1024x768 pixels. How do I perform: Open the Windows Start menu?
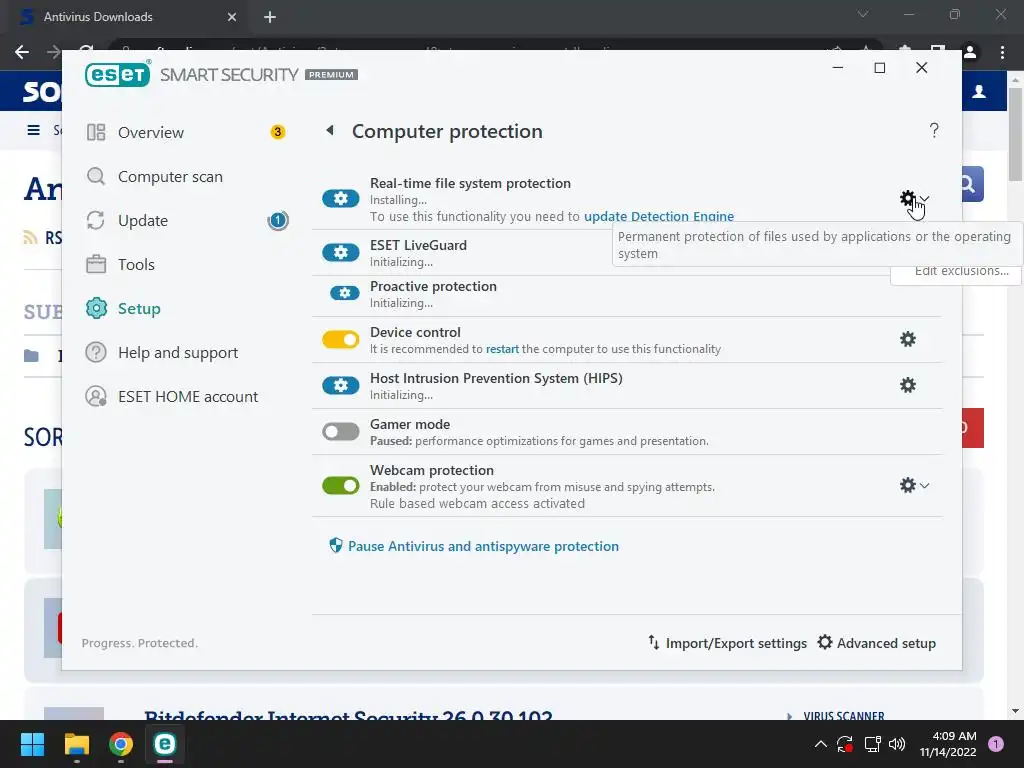pos(32,744)
